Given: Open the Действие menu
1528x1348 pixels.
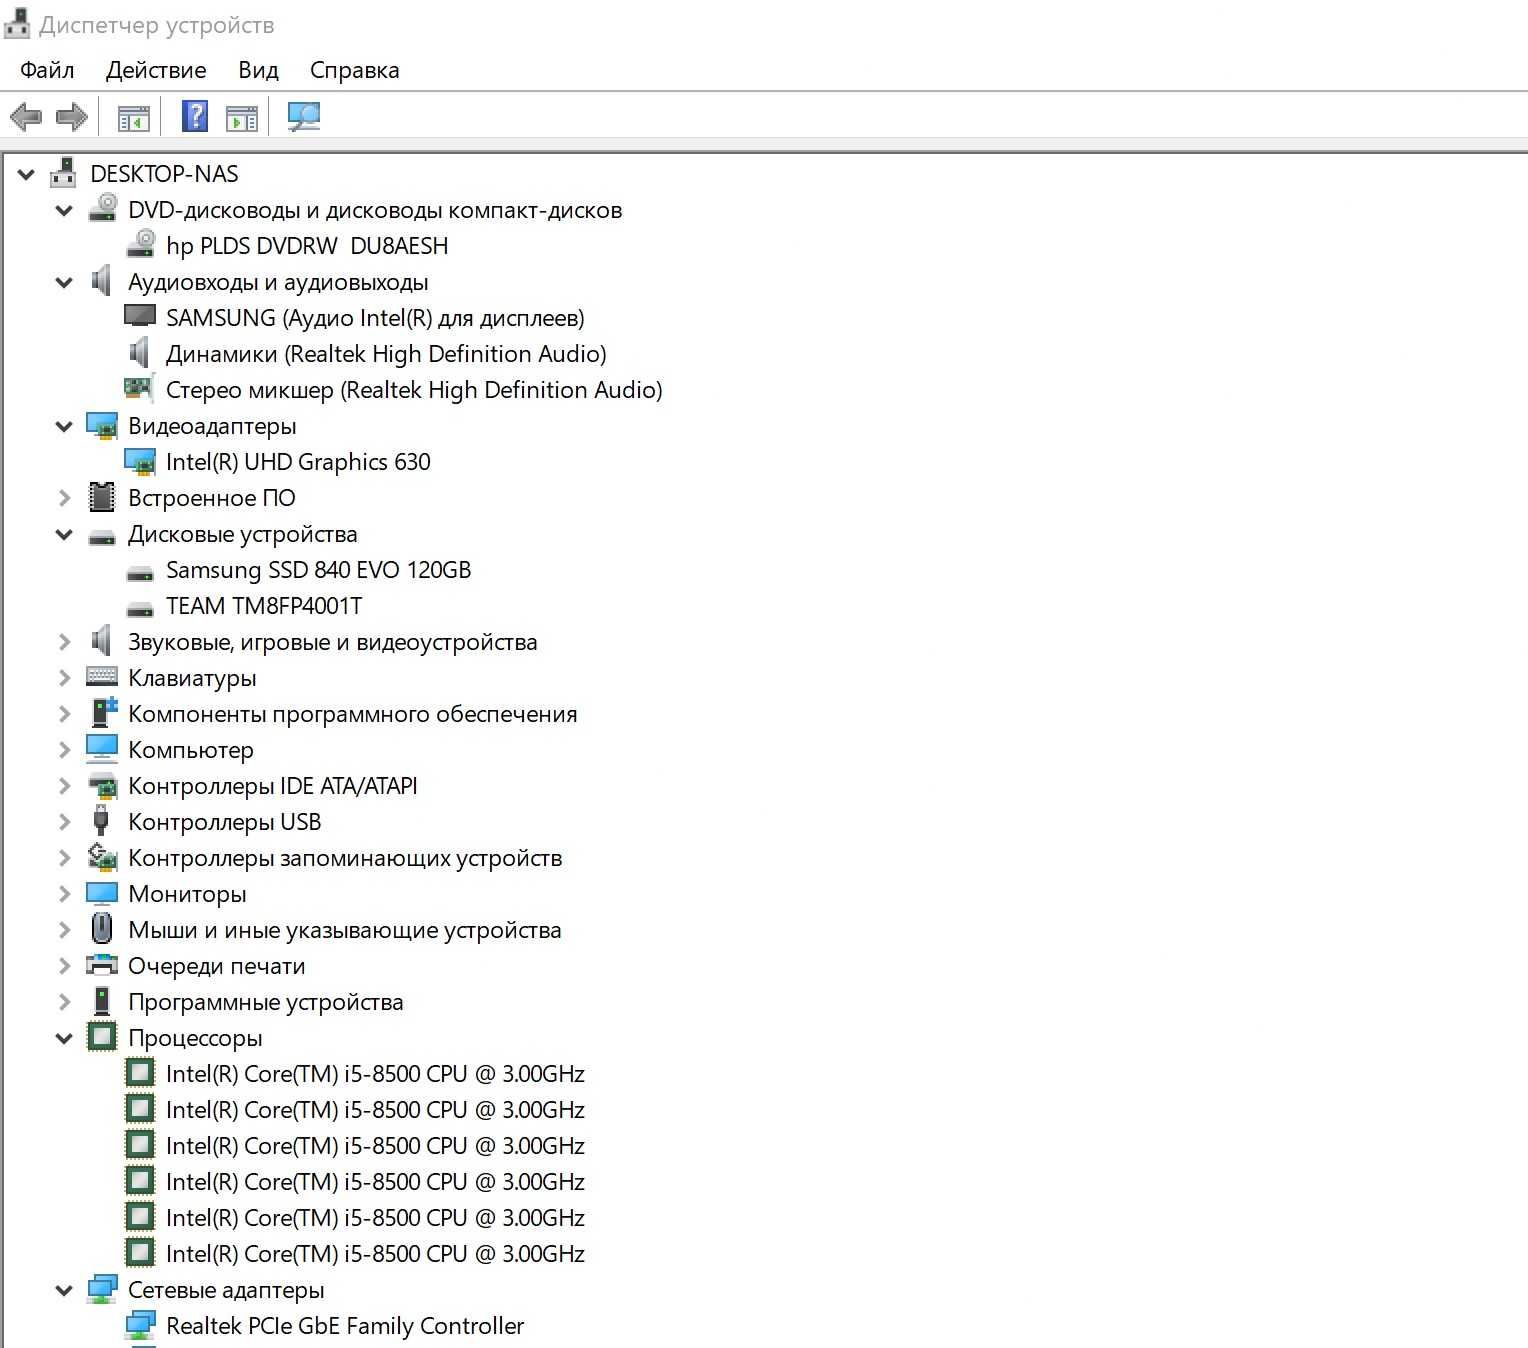Looking at the screenshot, I should 156,70.
